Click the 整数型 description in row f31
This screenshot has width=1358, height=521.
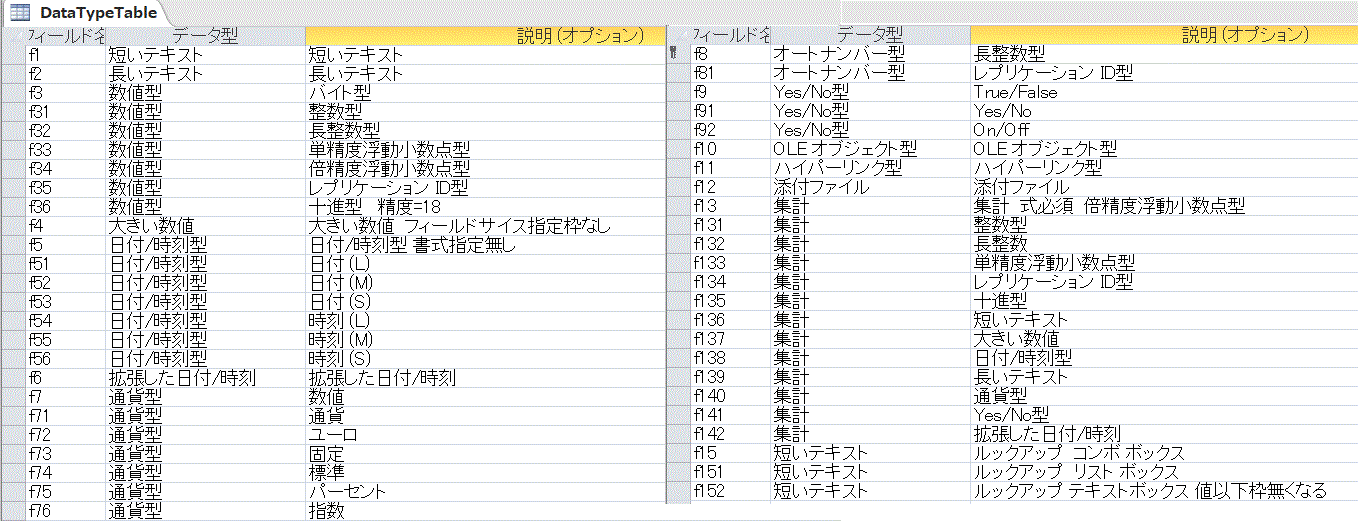coord(485,111)
